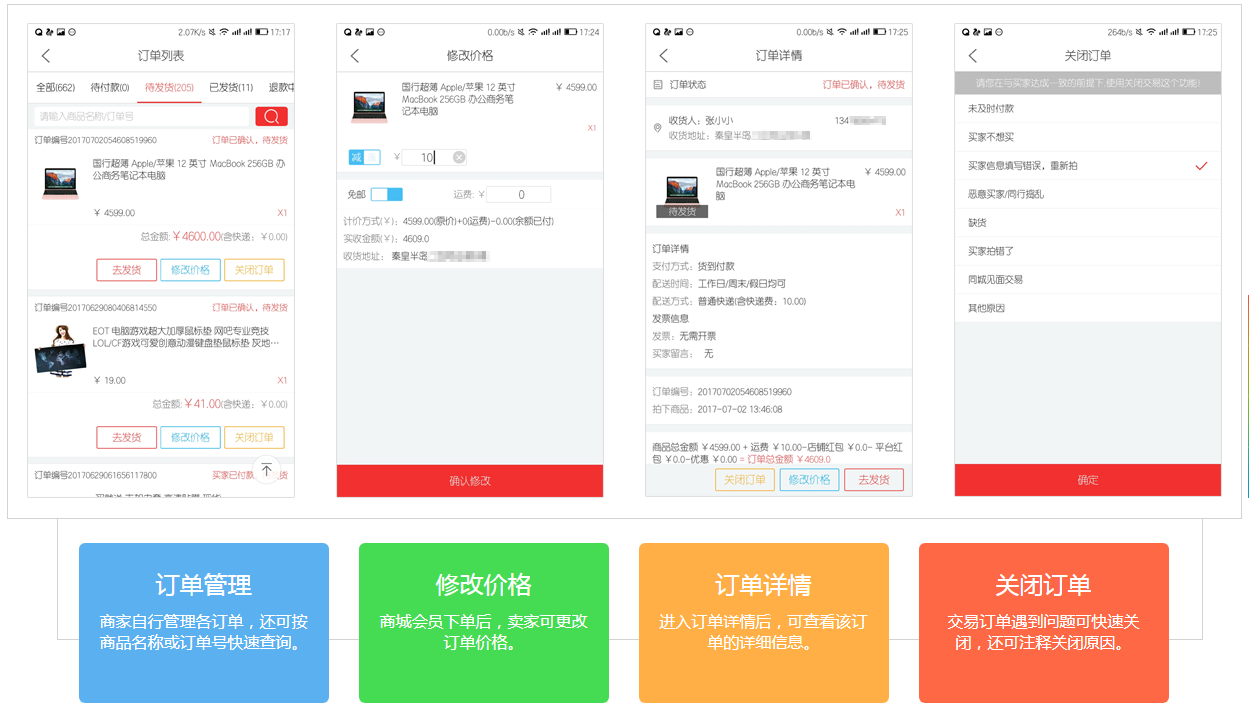
Task: Tap the back arrow on the 订单列表 screen
Action: [47, 56]
